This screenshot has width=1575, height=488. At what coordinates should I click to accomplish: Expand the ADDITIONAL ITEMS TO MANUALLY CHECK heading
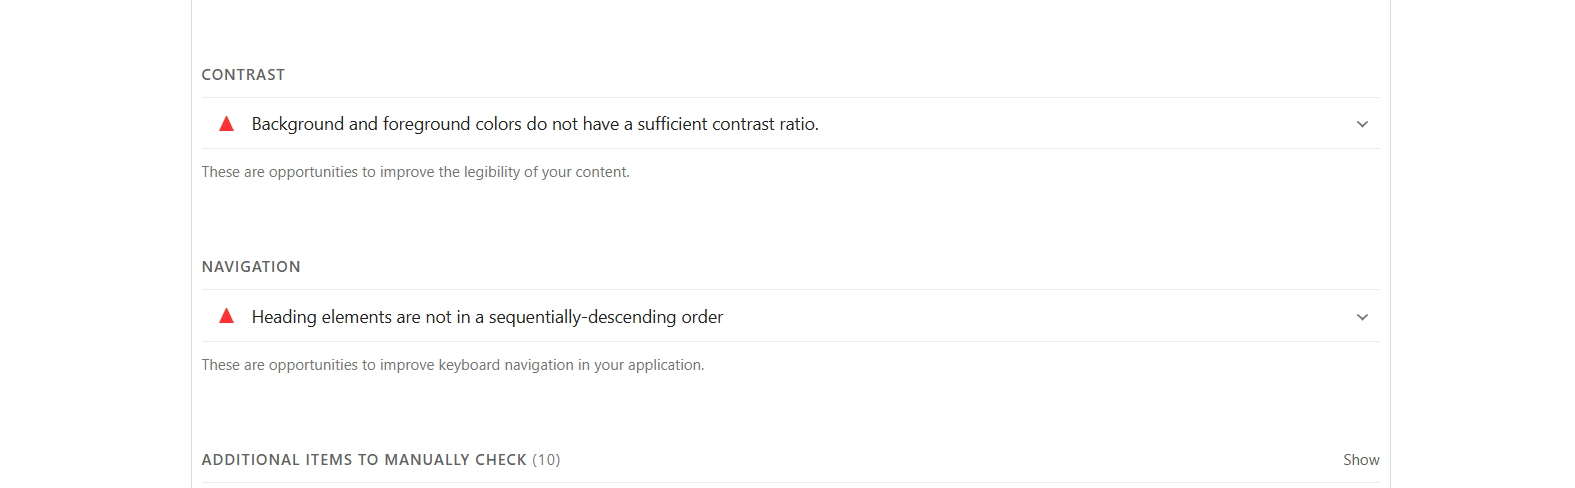click(x=364, y=460)
